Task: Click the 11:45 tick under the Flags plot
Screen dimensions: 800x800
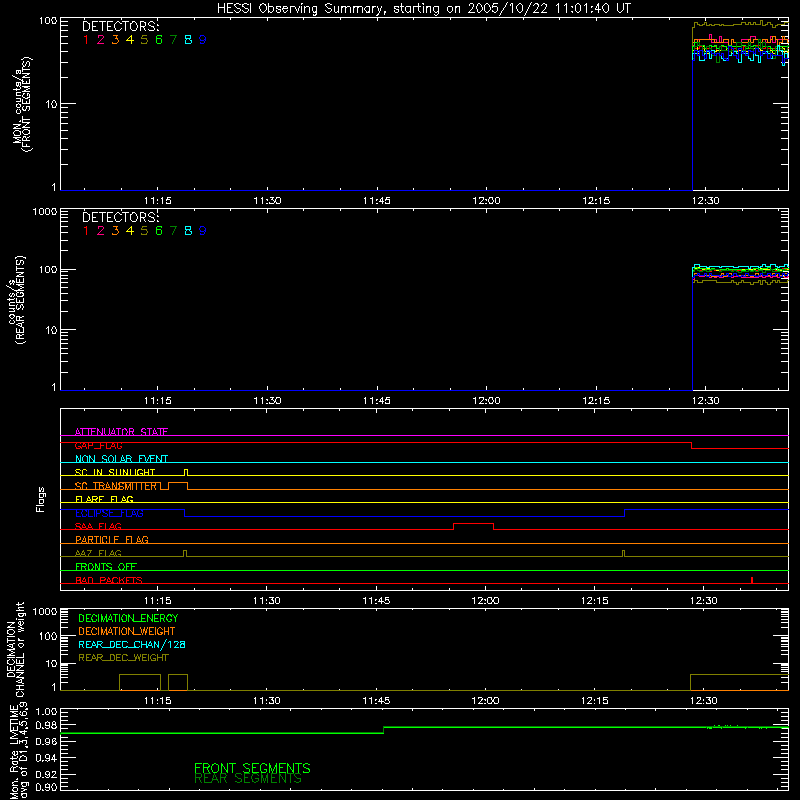Action: tap(376, 601)
